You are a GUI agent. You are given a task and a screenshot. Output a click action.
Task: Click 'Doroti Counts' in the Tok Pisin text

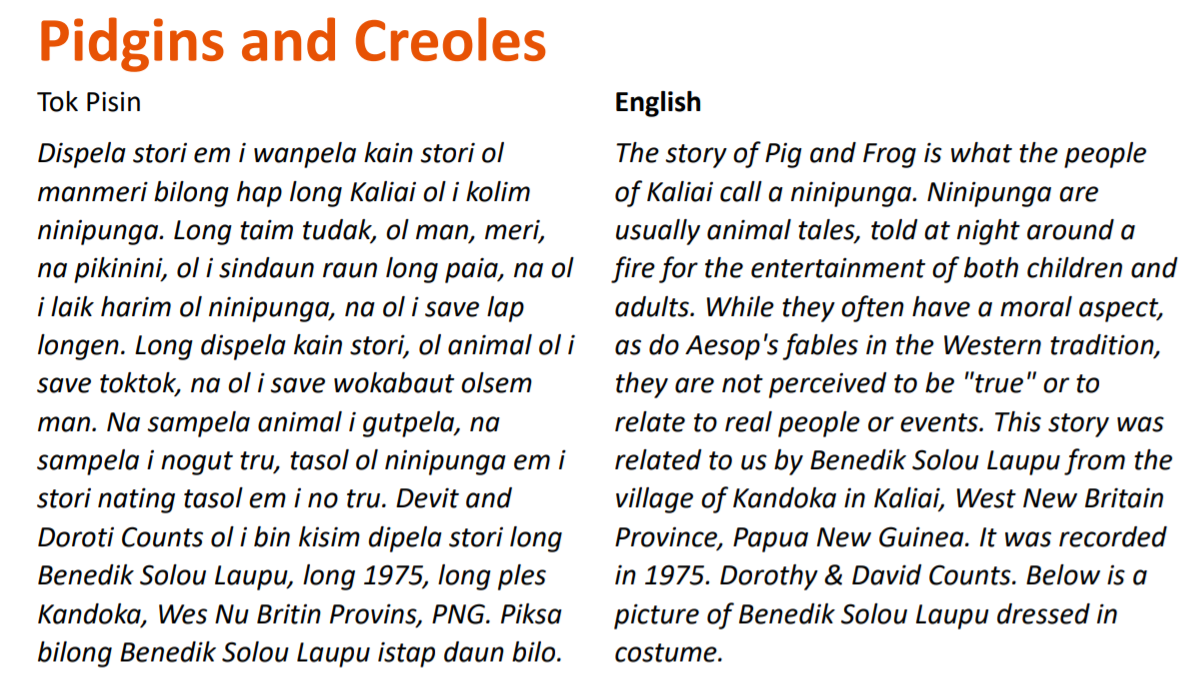[121, 538]
